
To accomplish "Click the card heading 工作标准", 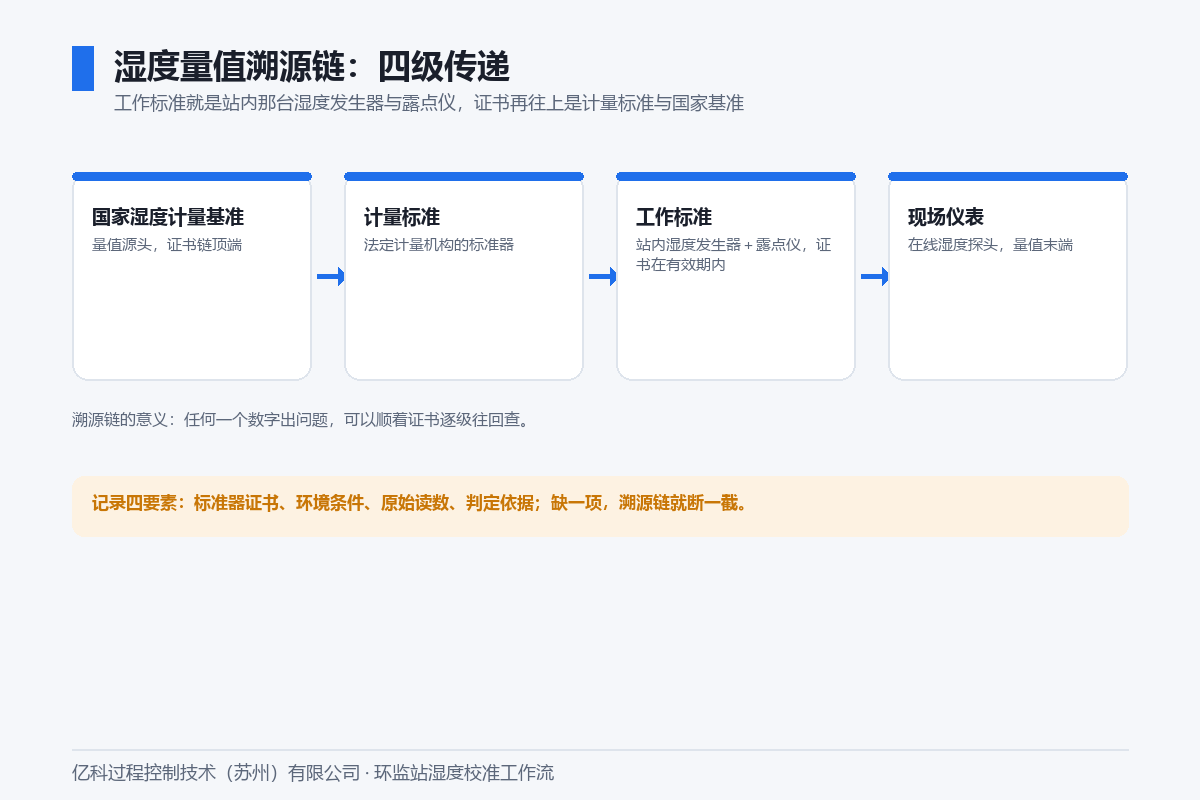I will (x=674, y=218).
